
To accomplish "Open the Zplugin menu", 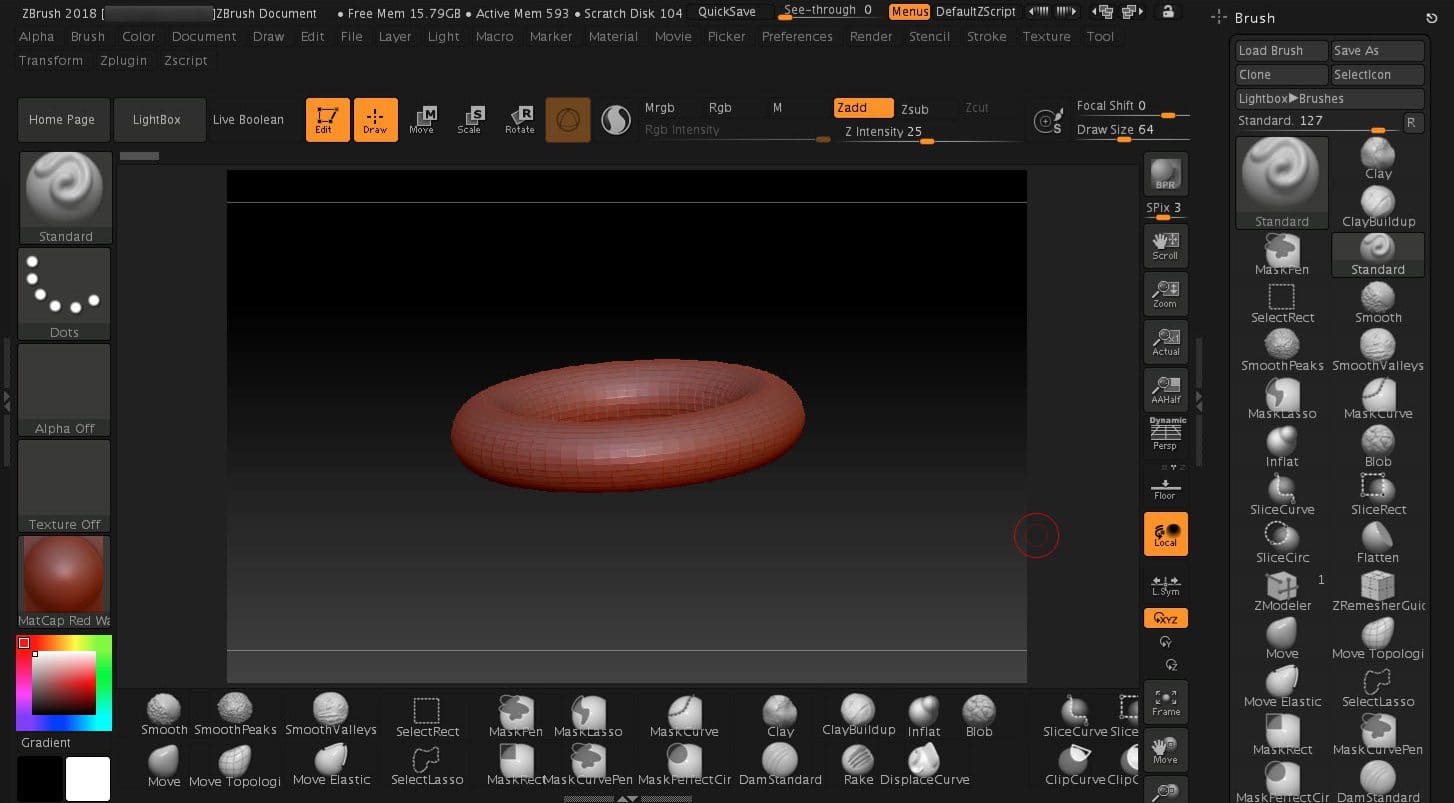I will (124, 60).
